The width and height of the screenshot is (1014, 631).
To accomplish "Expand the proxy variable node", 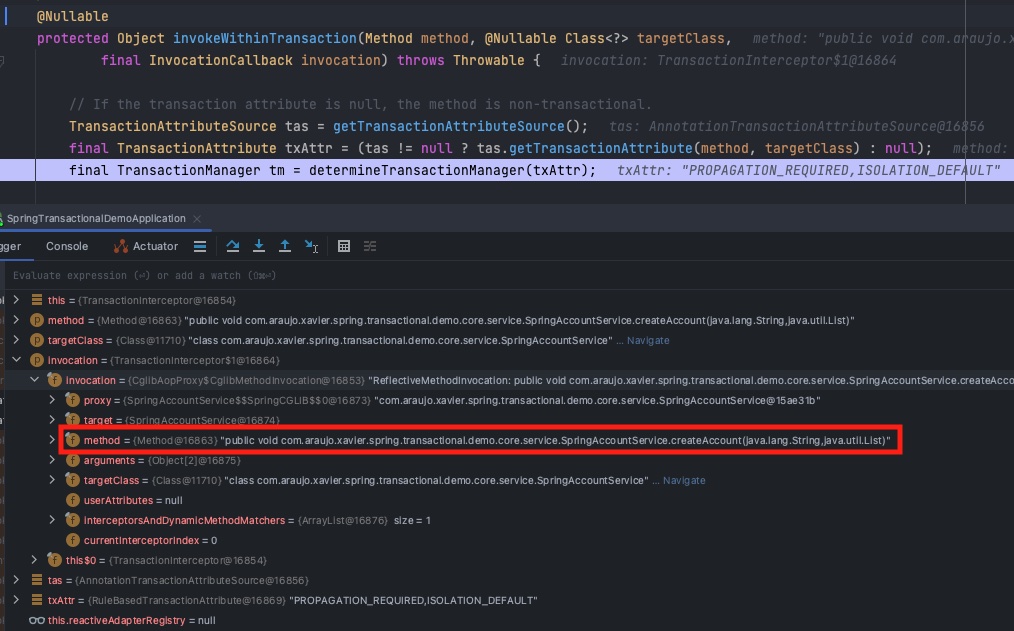I will click(53, 400).
